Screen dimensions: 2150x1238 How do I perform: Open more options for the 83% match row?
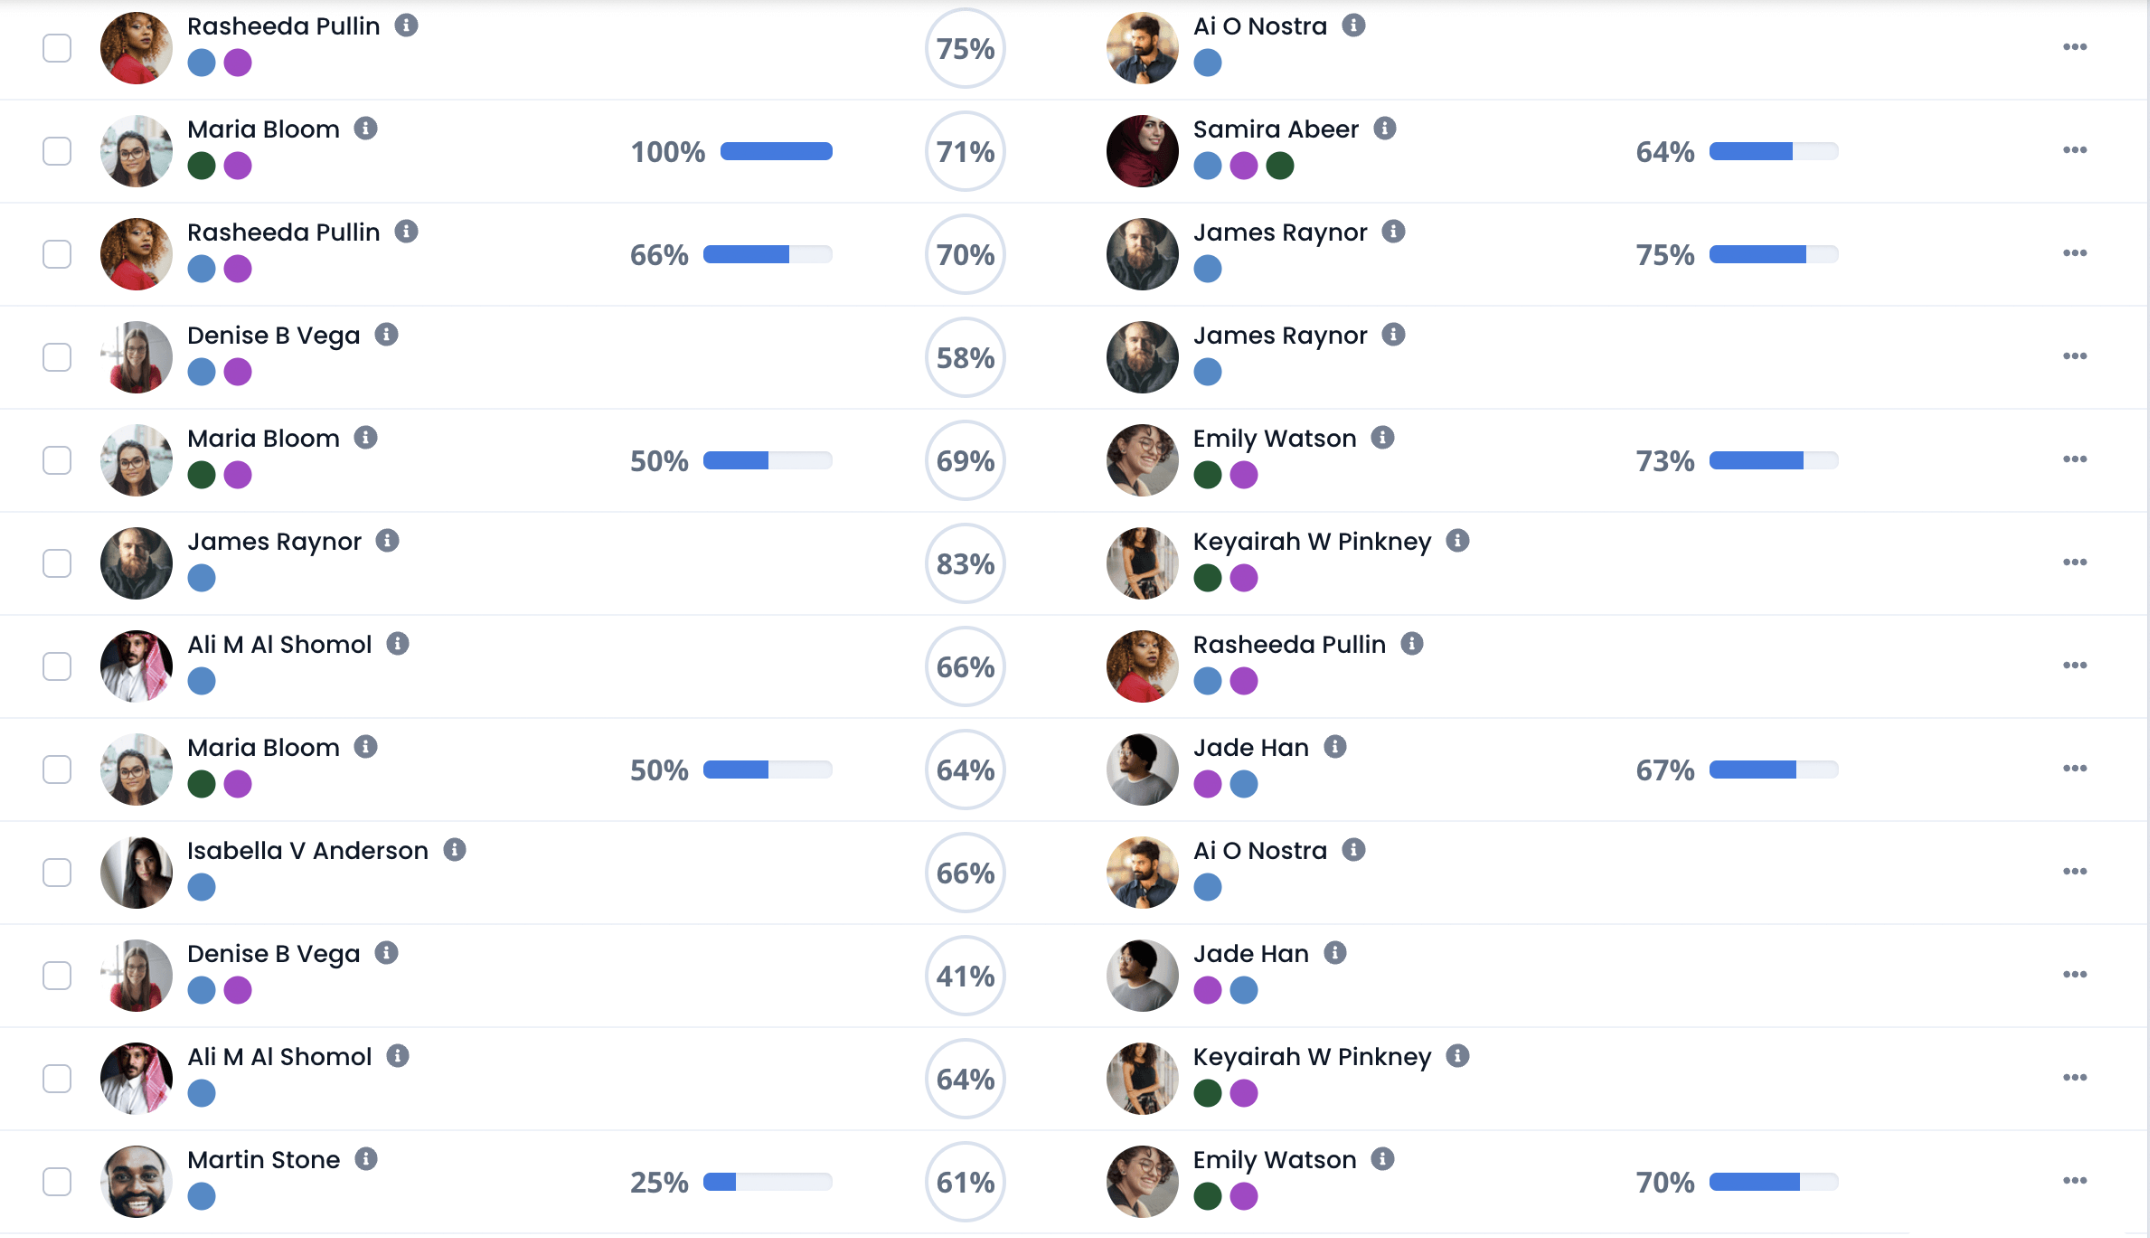tap(2074, 562)
